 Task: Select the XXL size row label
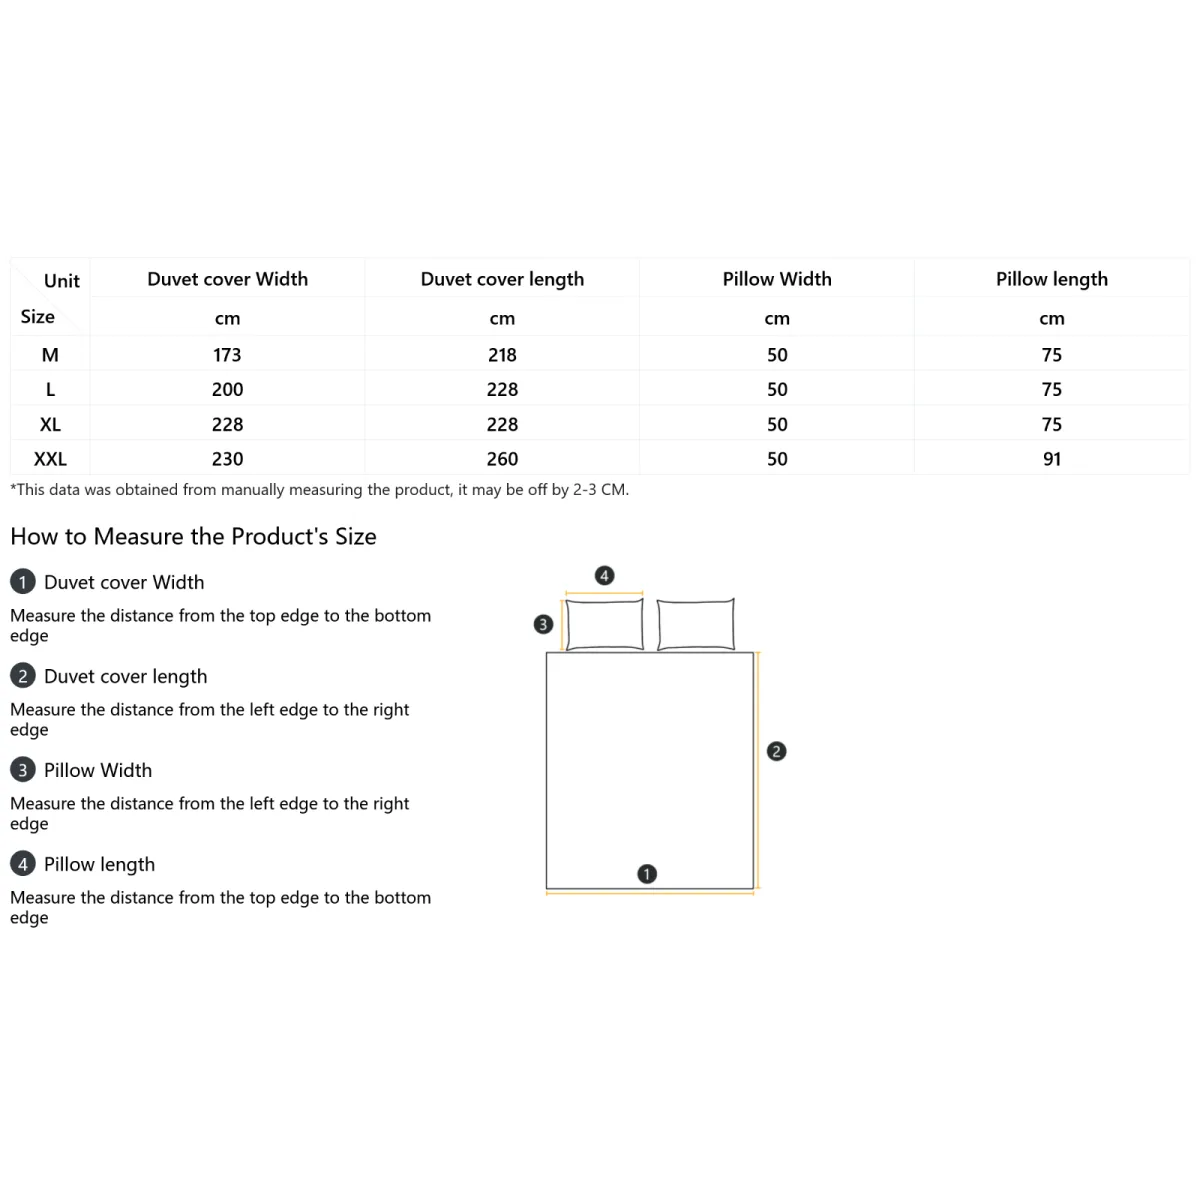click(x=50, y=459)
